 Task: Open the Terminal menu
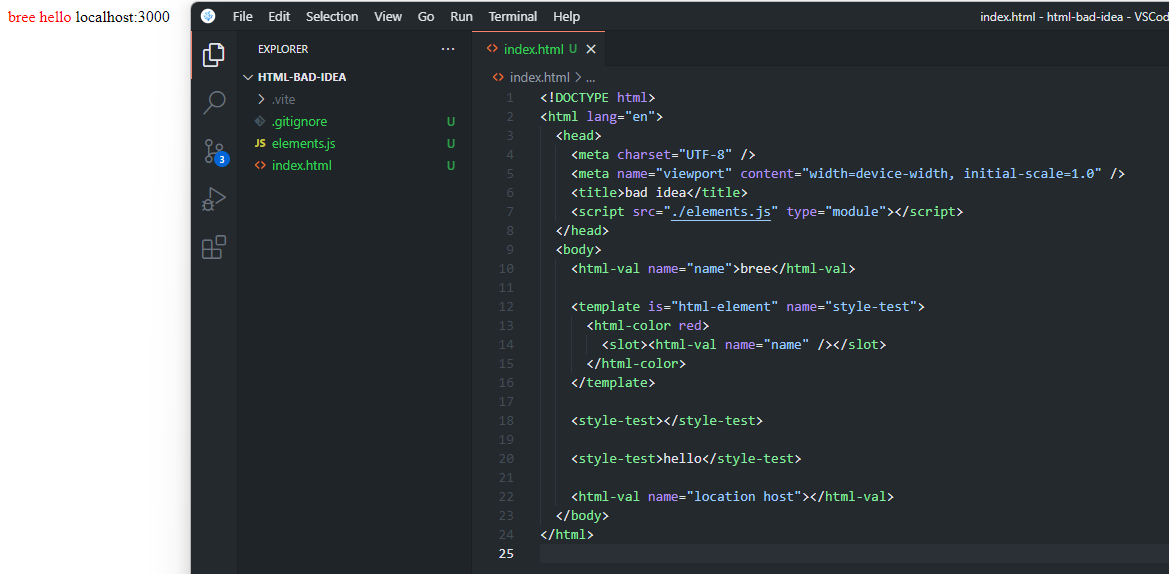(514, 16)
